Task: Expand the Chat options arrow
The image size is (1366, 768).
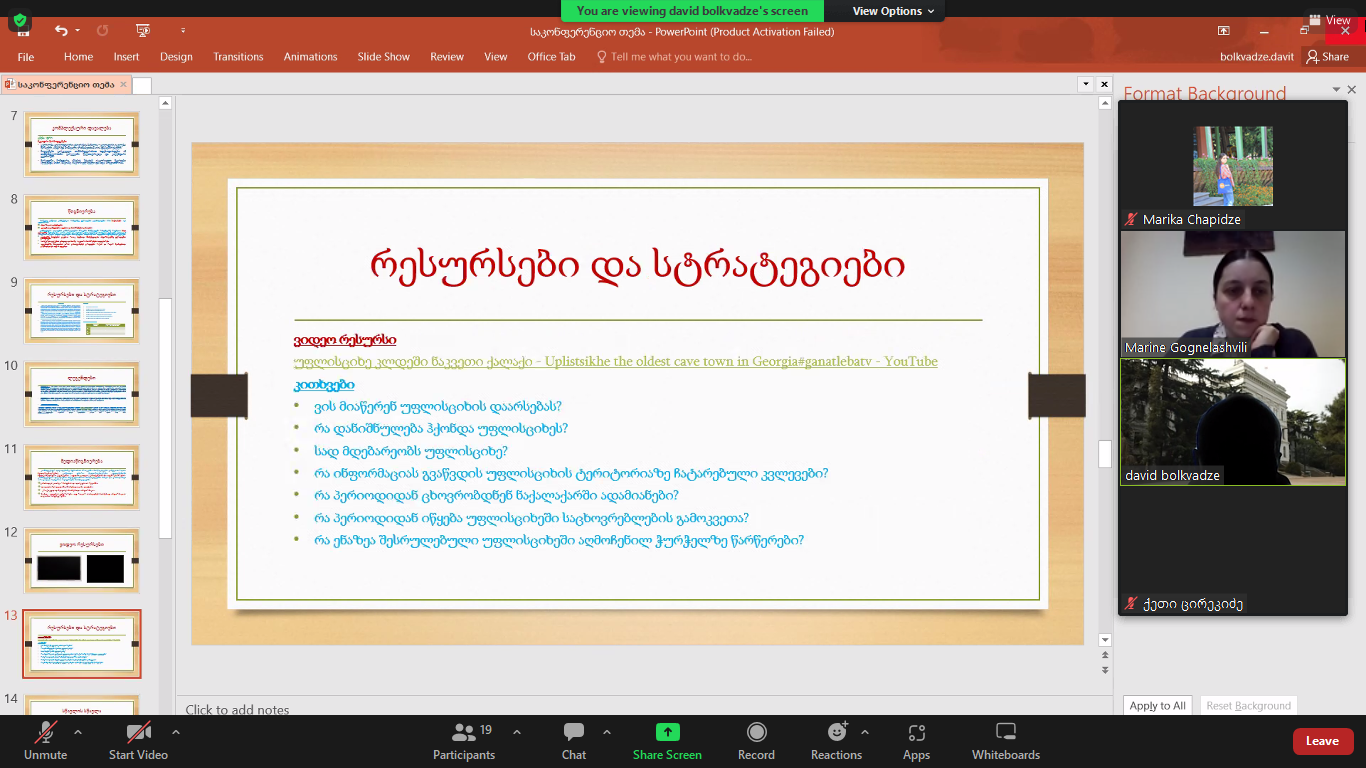Action: 607,731
